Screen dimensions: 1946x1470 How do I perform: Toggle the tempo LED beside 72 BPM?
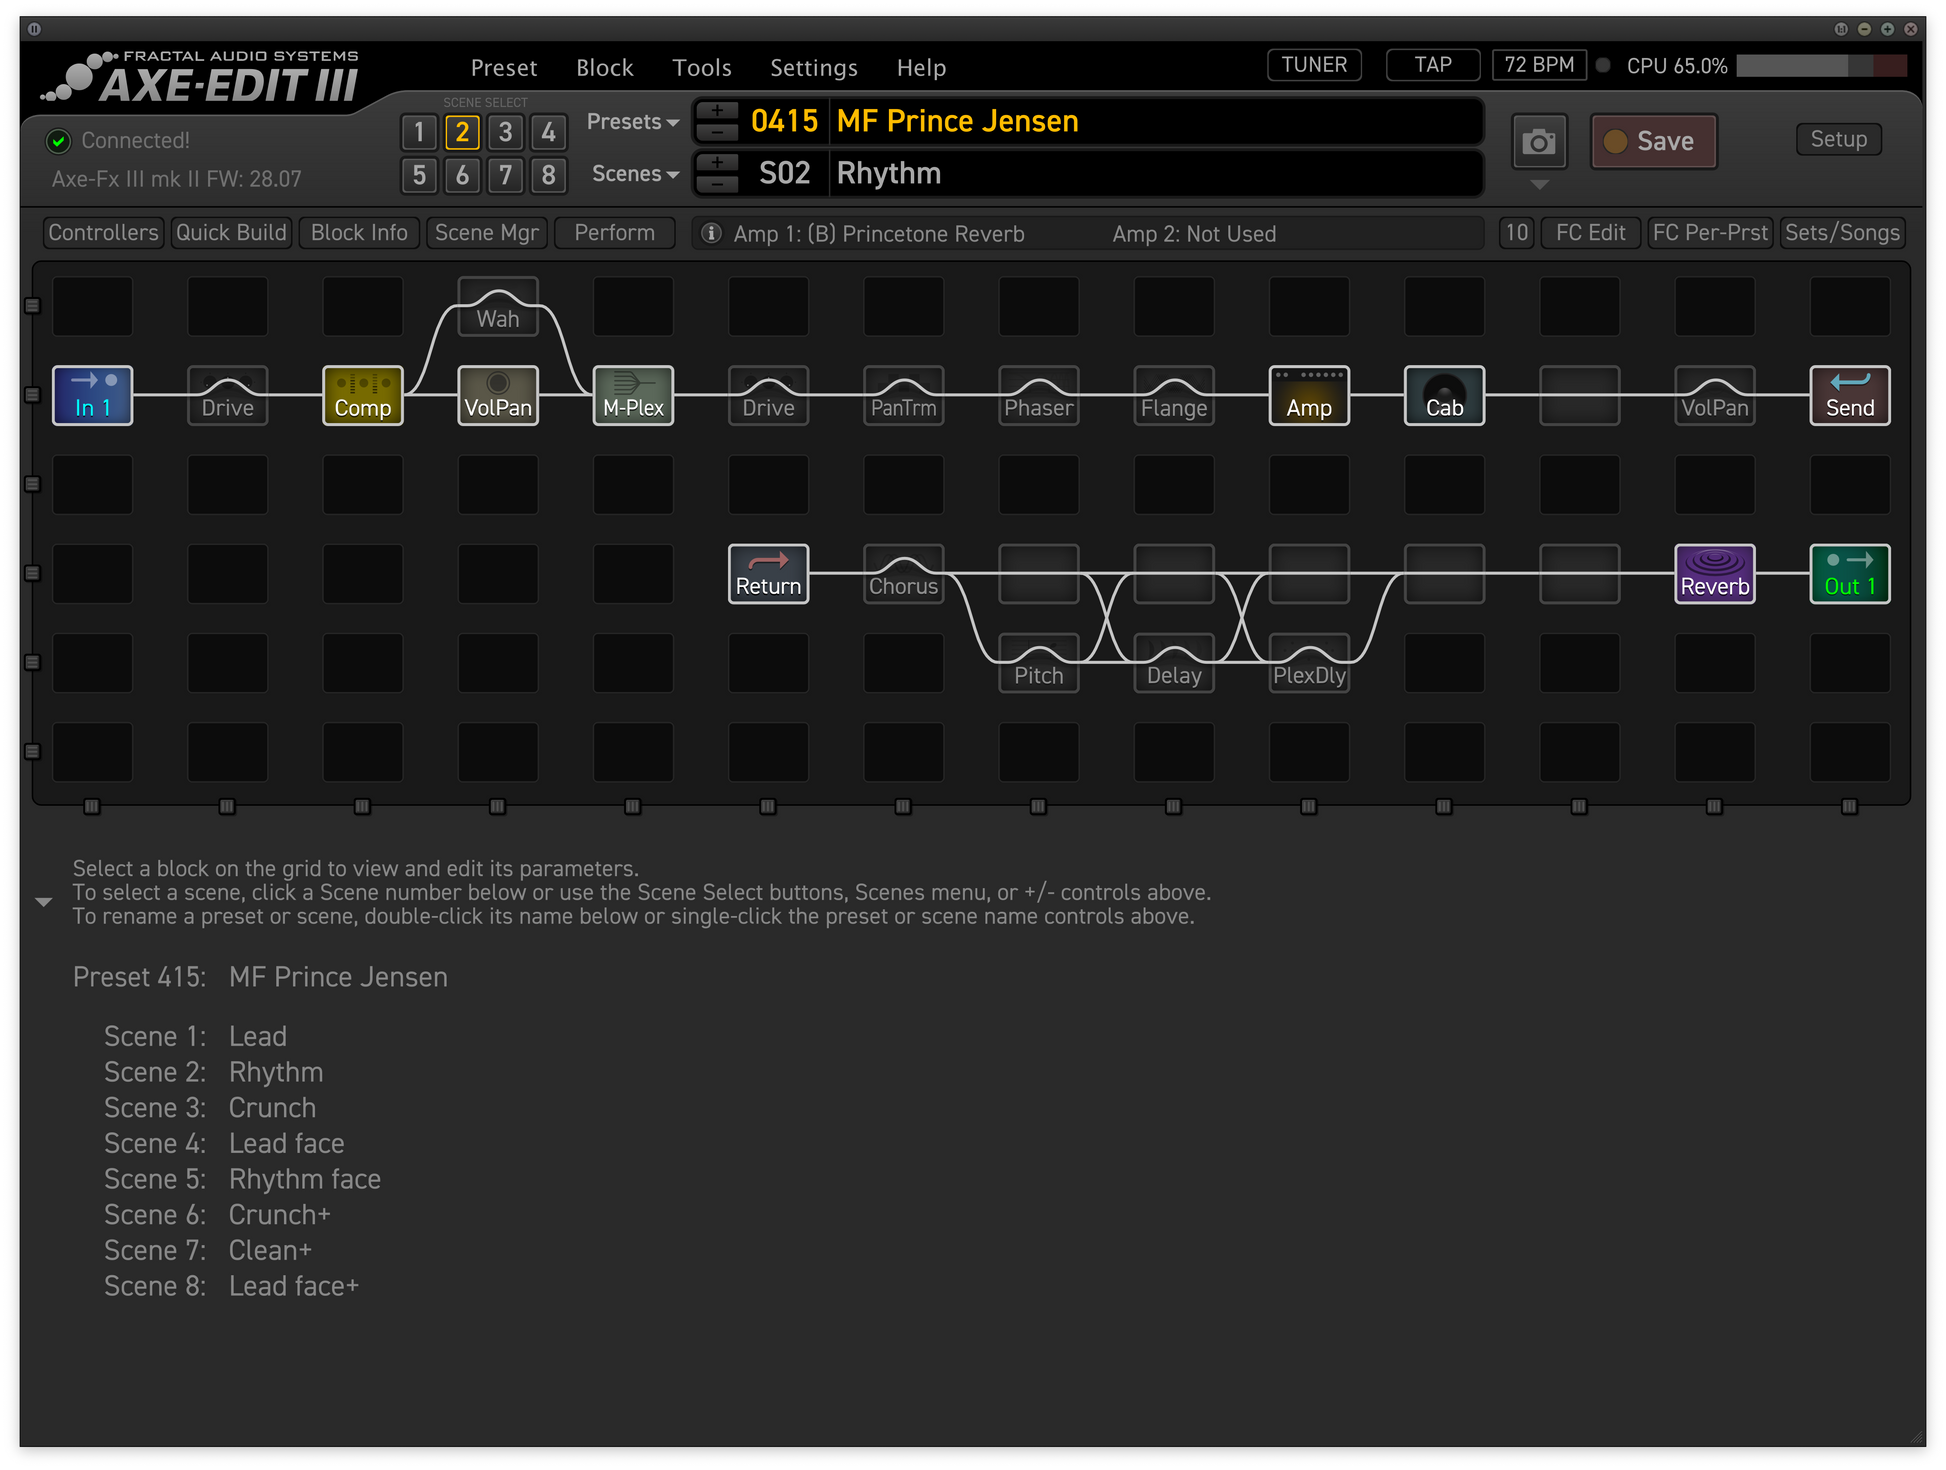point(1603,66)
